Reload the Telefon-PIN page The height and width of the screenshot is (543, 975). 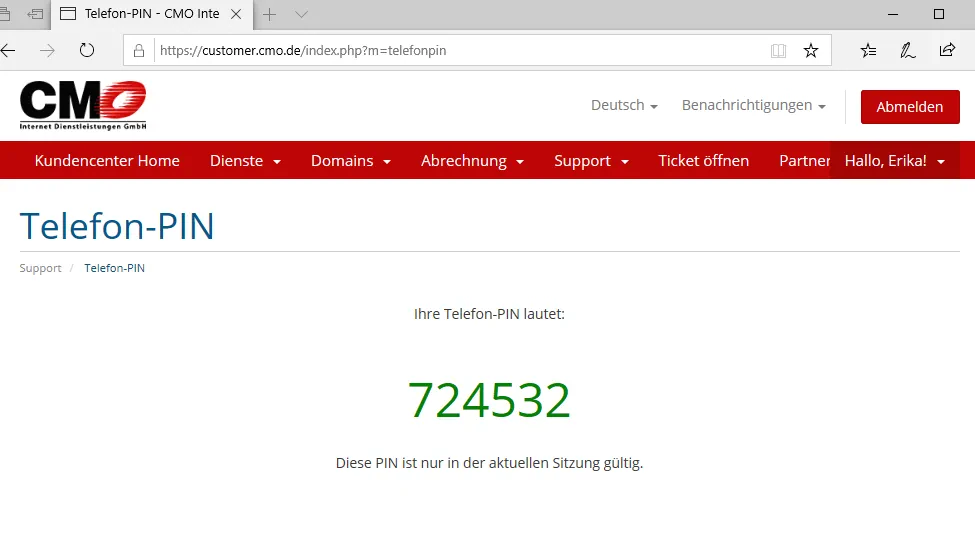click(x=87, y=50)
